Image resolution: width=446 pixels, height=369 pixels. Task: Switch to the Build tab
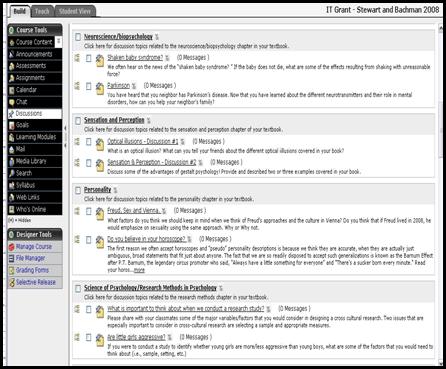click(x=19, y=11)
